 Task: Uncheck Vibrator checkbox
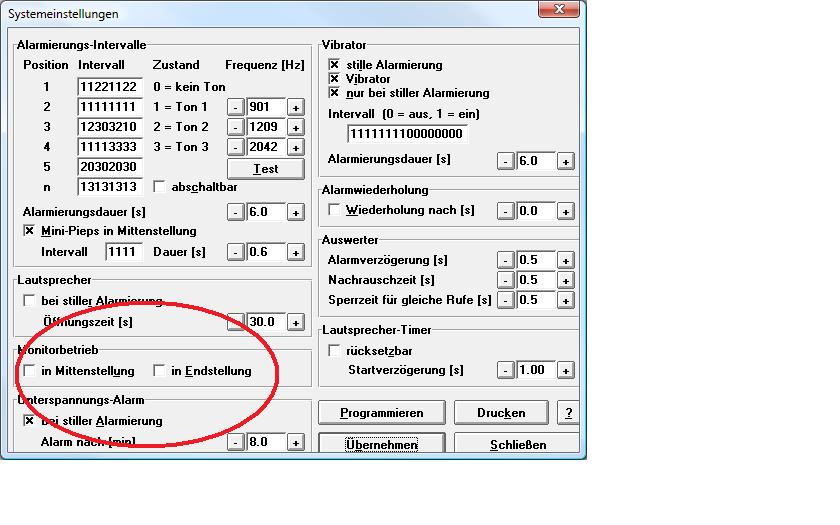(335, 79)
